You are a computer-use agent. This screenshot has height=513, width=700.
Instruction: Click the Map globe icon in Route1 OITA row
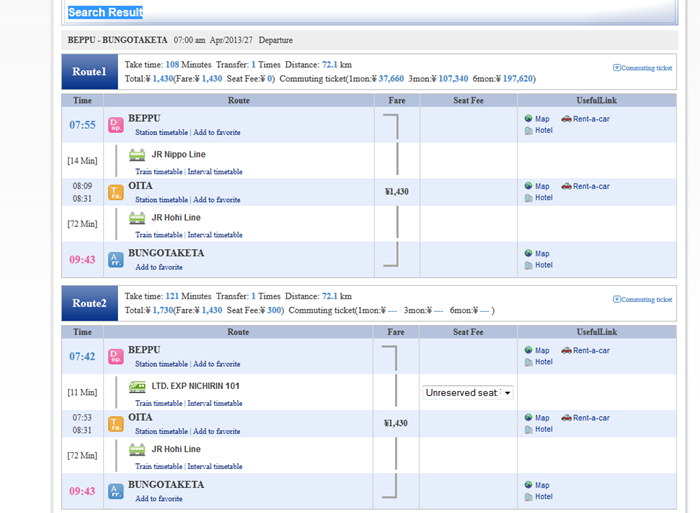click(529, 186)
